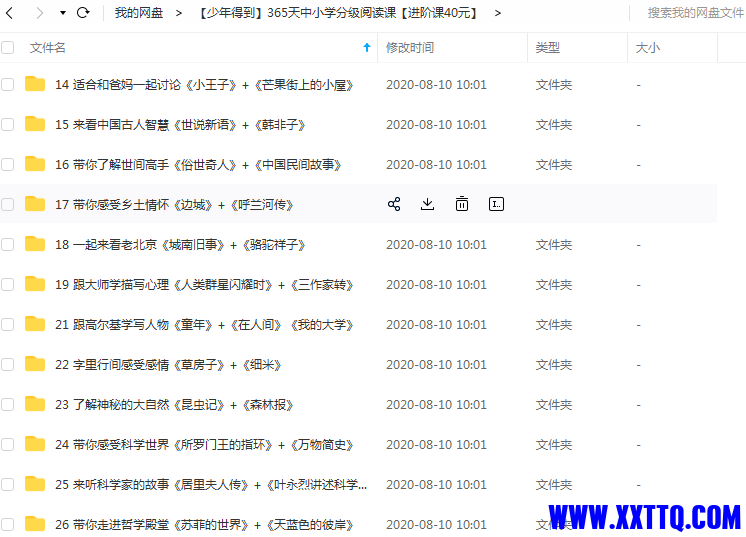Refresh the file list
This screenshot has height=537, width=746.
coord(83,13)
